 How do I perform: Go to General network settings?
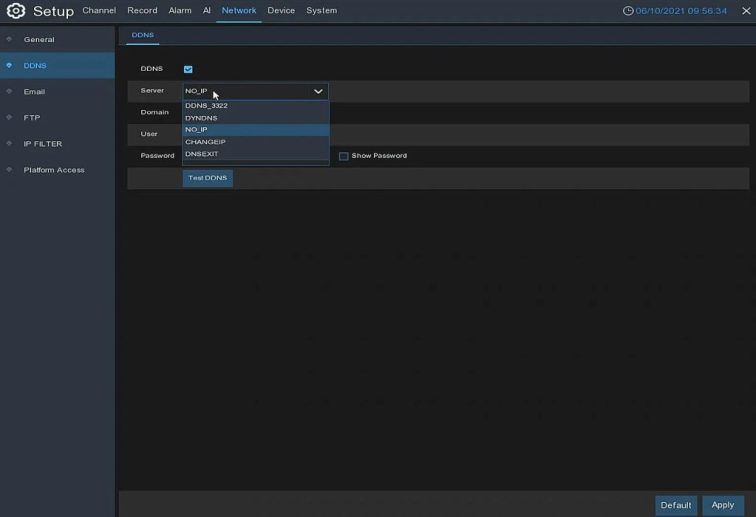pos(57,40)
